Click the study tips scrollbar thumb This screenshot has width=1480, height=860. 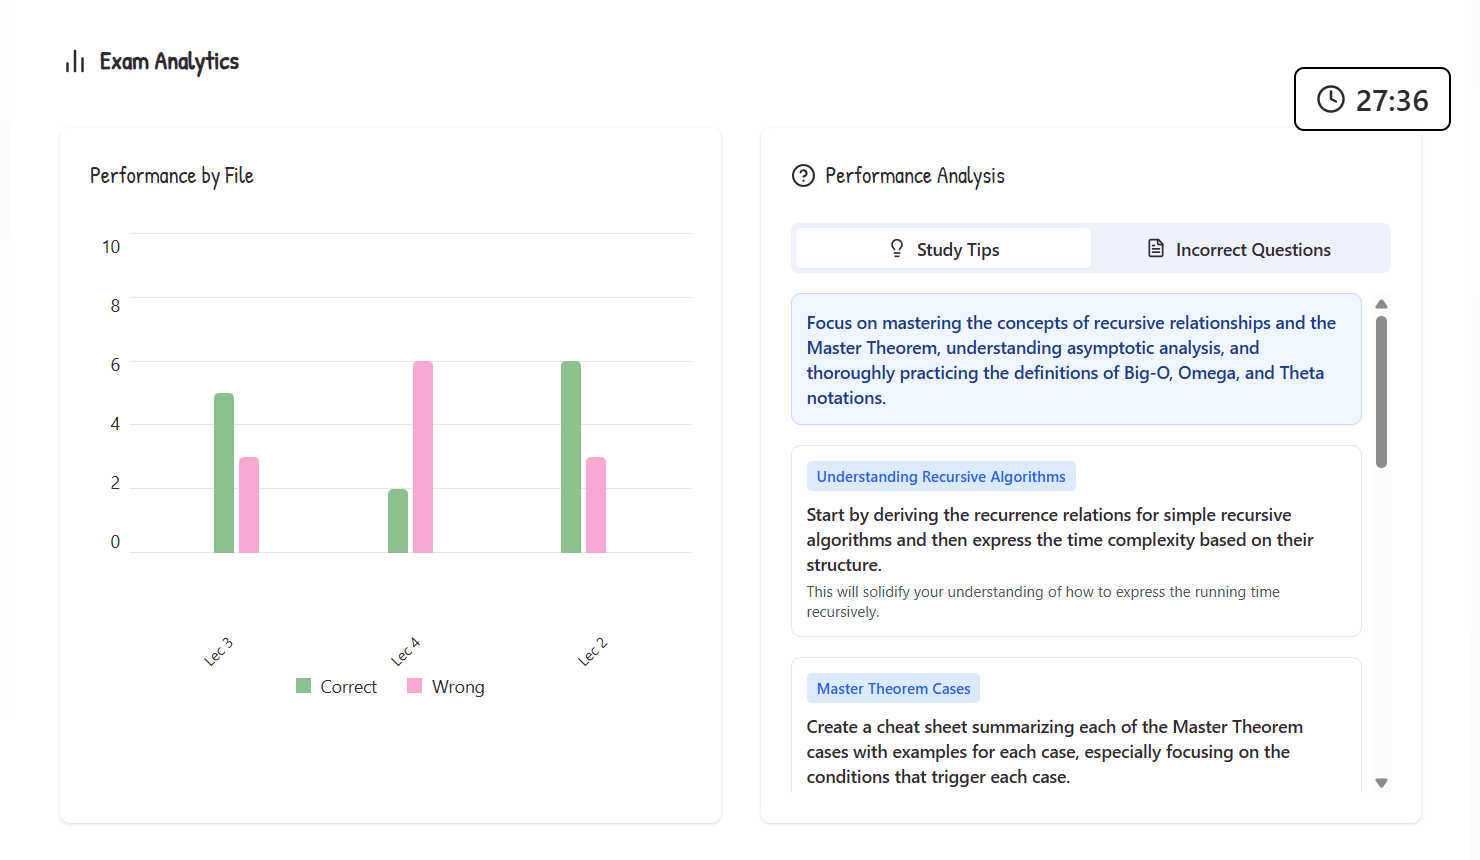1381,392
